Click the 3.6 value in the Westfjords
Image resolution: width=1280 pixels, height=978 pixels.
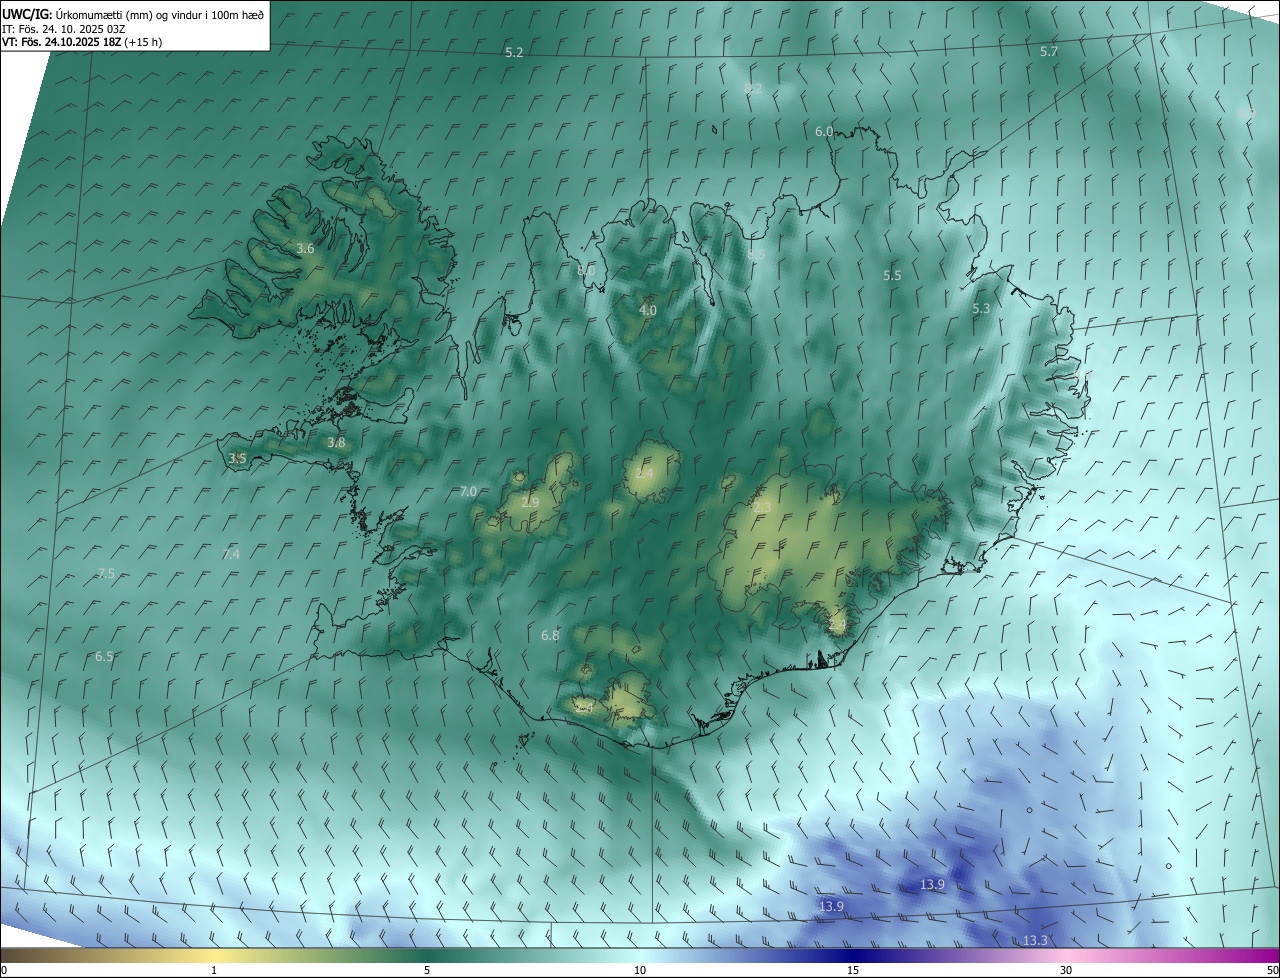tap(306, 248)
